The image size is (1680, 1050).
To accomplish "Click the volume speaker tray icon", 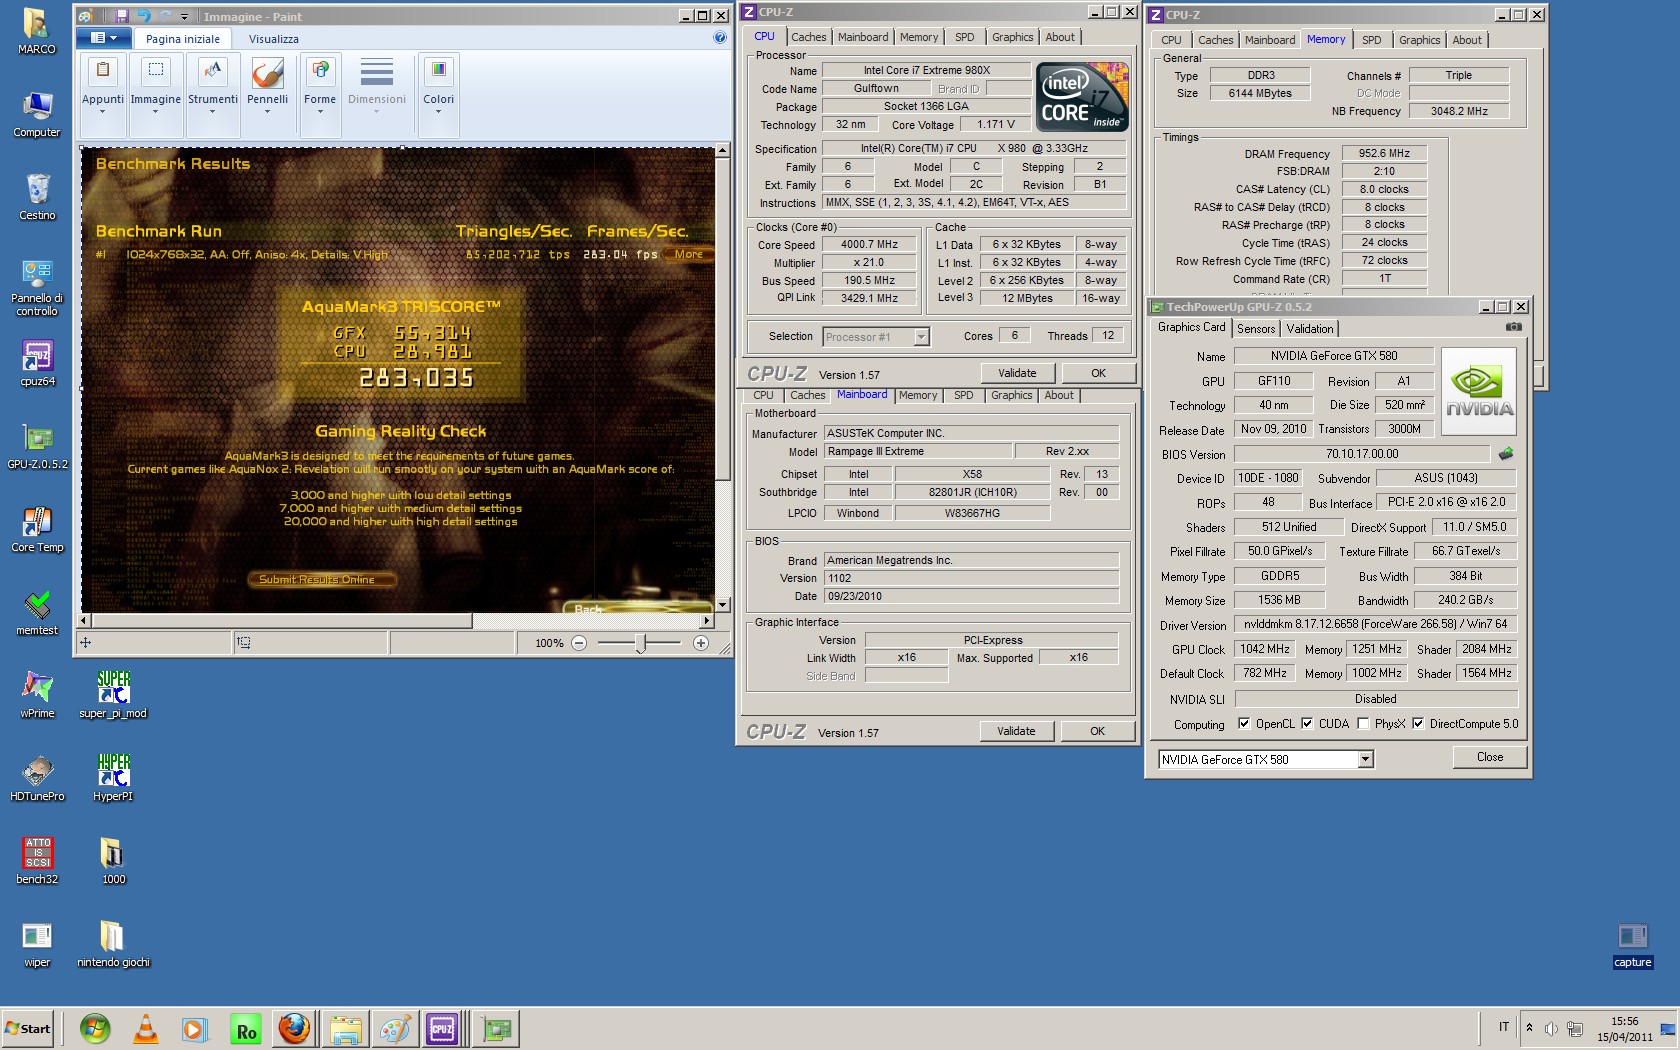I will (1551, 1028).
